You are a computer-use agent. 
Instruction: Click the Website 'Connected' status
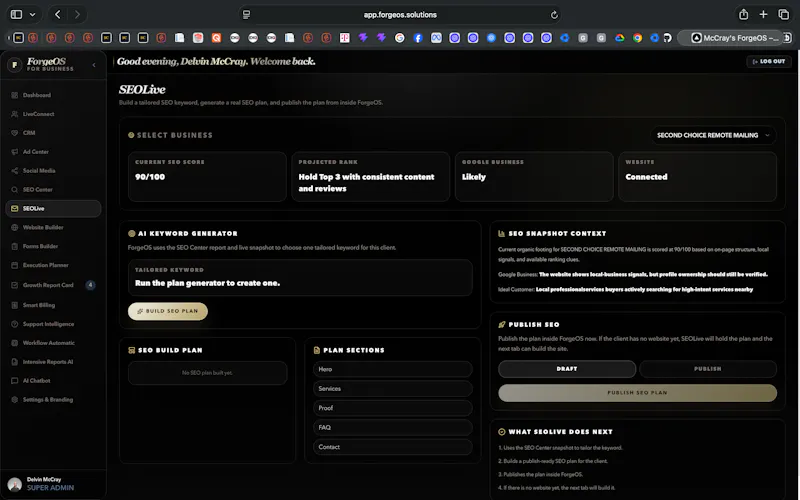tap(646, 177)
